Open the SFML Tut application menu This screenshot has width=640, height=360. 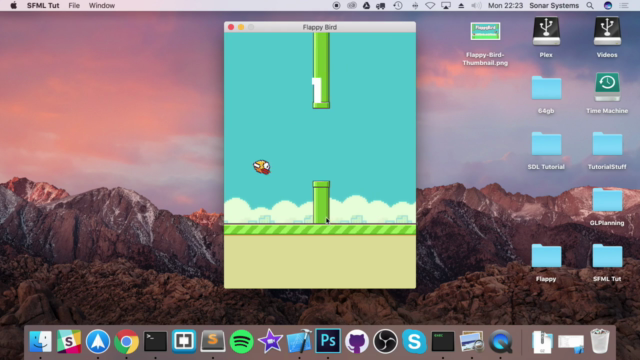43,5
